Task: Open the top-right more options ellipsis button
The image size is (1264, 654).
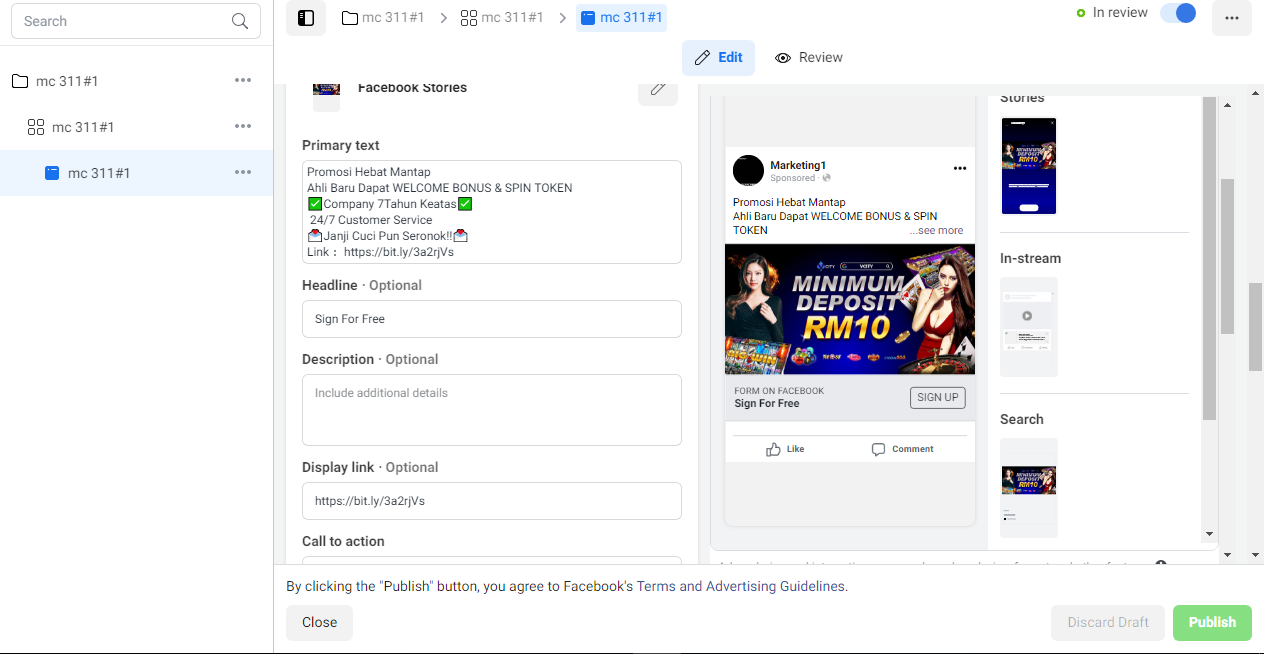Action: tap(1232, 18)
